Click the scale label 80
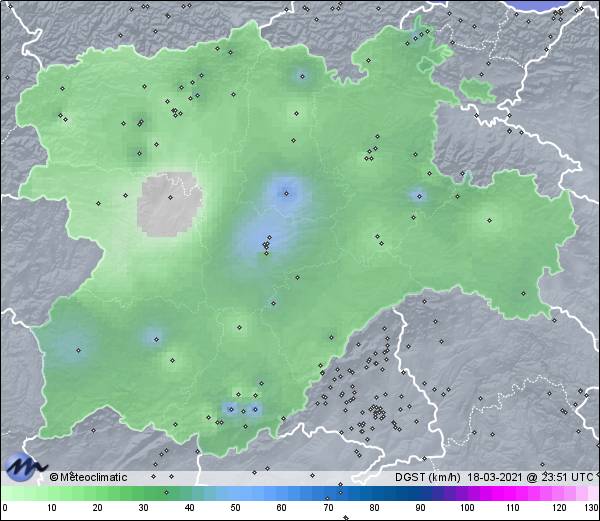 tap(374, 508)
